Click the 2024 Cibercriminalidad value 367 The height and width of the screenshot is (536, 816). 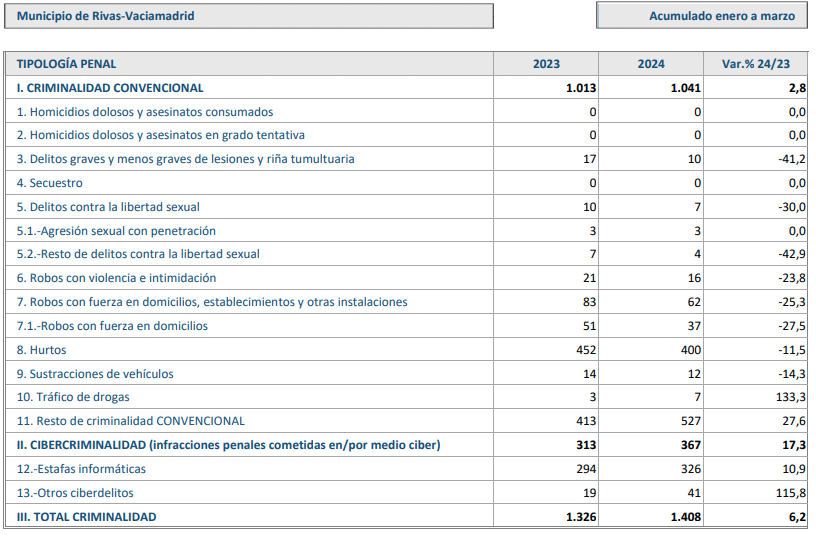click(691, 445)
